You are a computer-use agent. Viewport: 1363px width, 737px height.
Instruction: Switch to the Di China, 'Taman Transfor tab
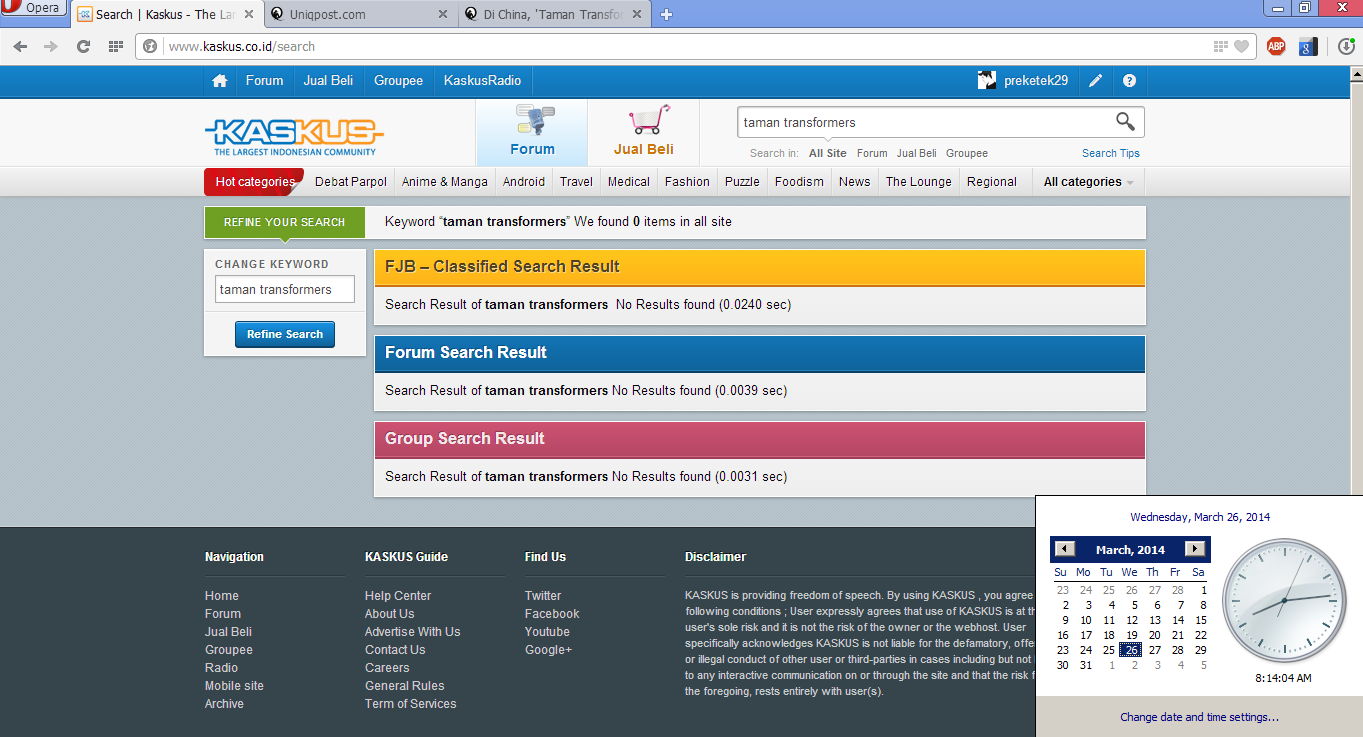point(555,14)
